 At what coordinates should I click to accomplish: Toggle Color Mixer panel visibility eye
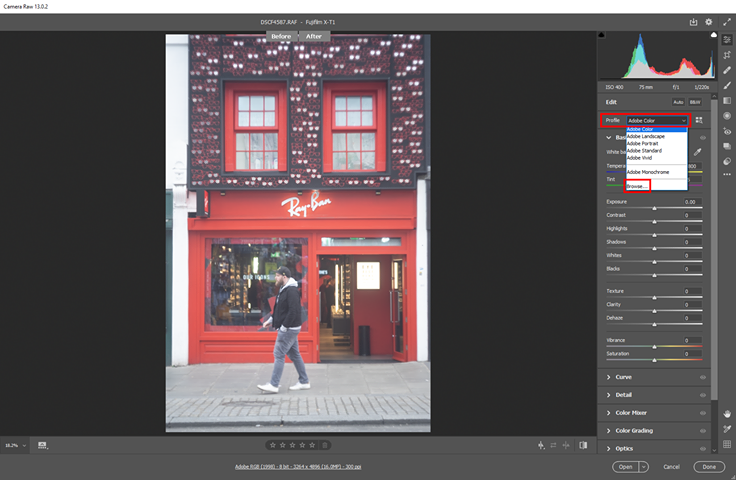703,412
